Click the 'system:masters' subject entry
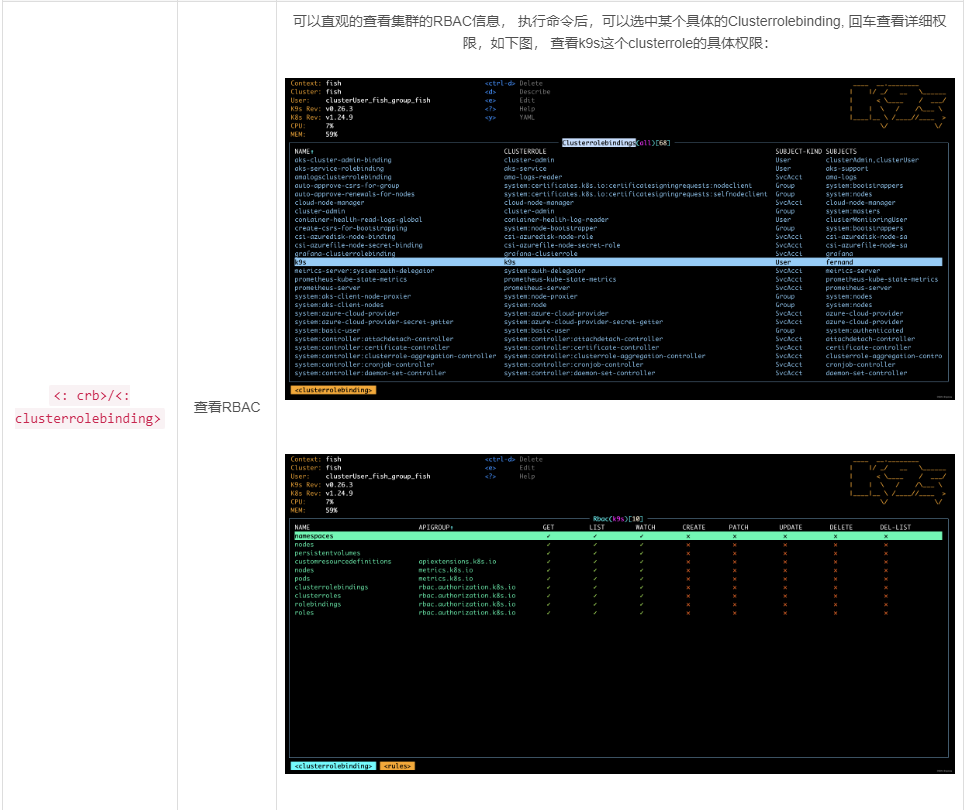The height and width of the screenshot is (810, 967). click(853, 211)
